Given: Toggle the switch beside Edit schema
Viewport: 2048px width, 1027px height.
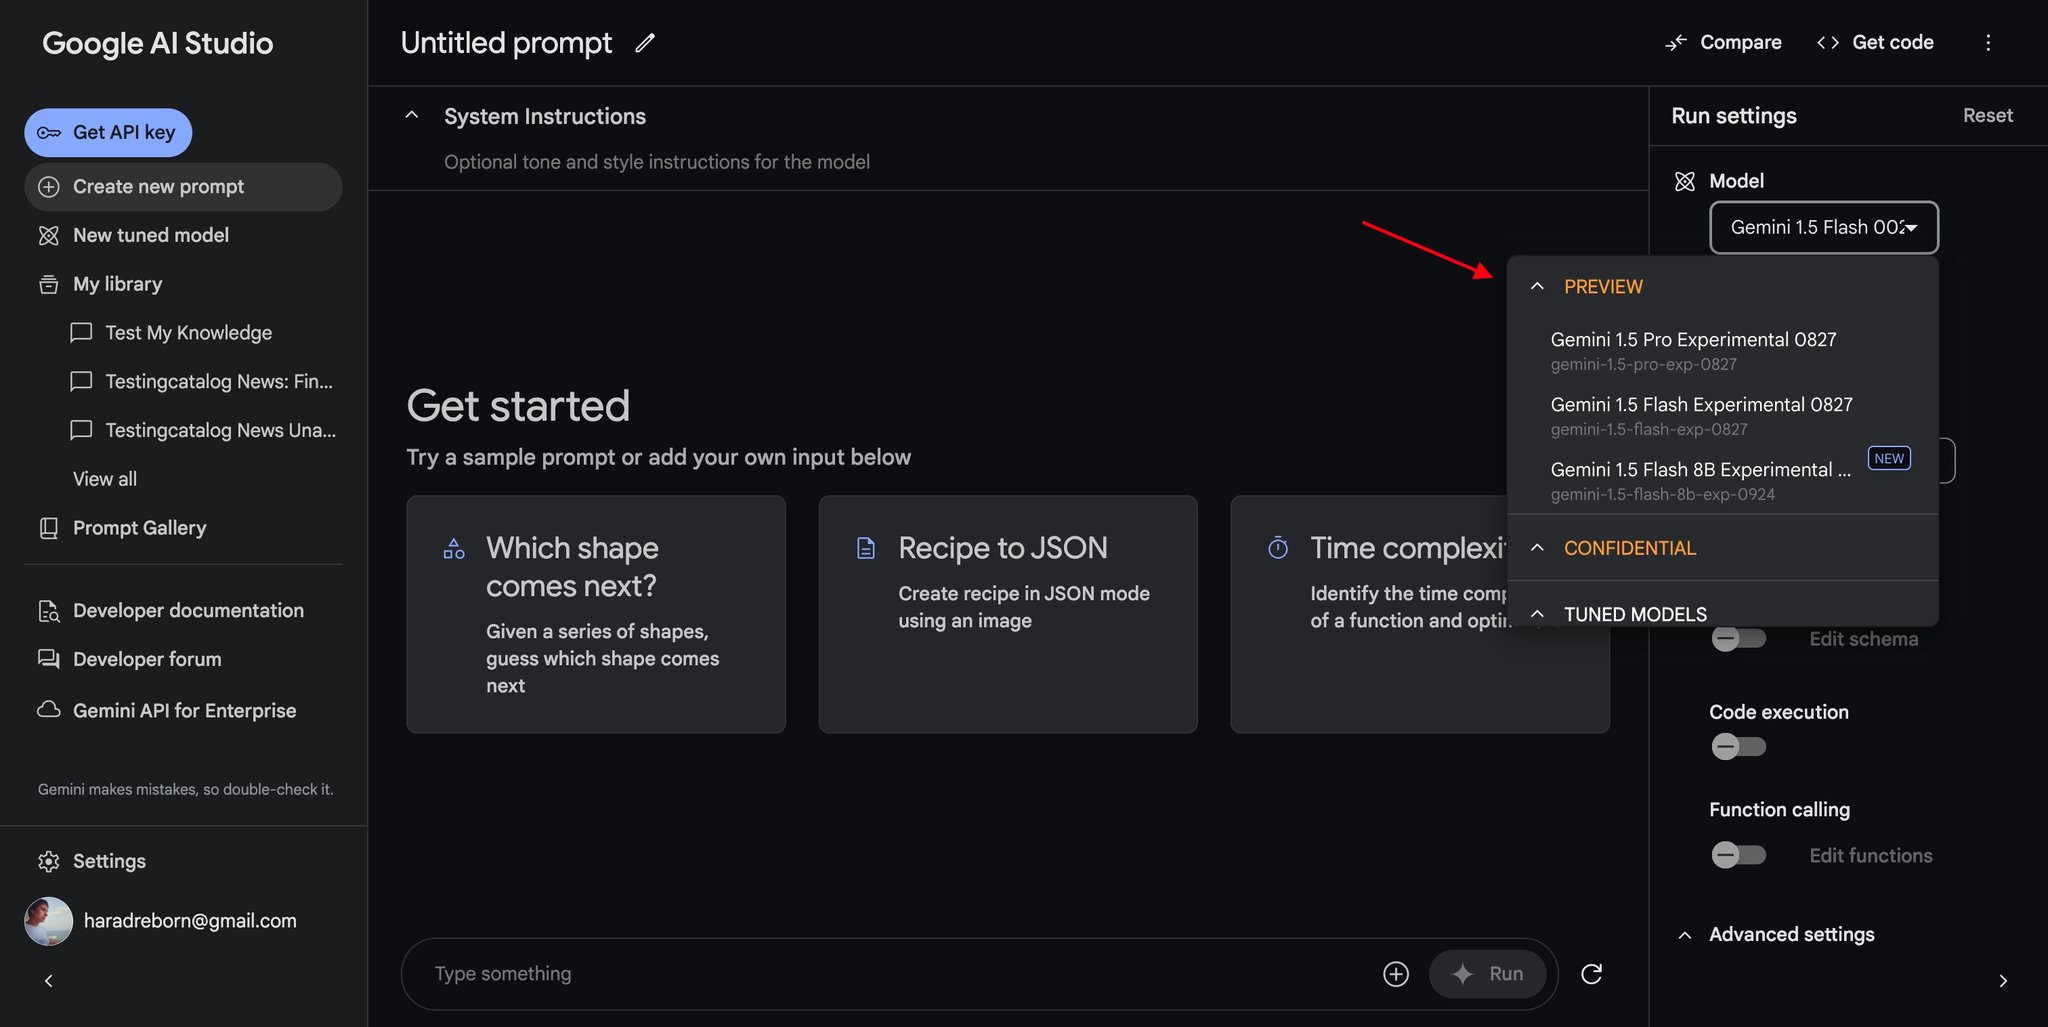Looking at the screenshot, I should click(x=1738, y=639).
